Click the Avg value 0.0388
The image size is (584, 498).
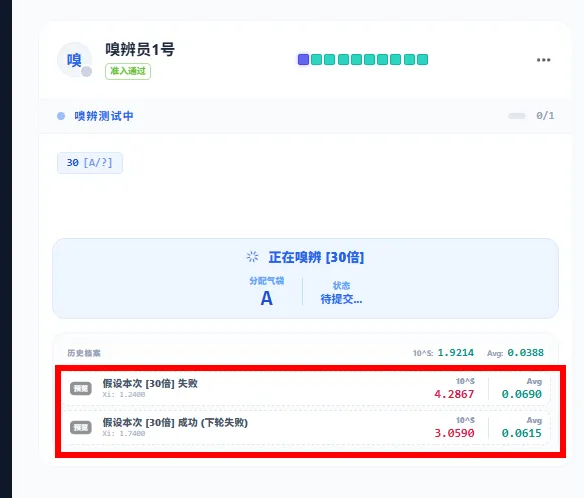pos(526,353)
